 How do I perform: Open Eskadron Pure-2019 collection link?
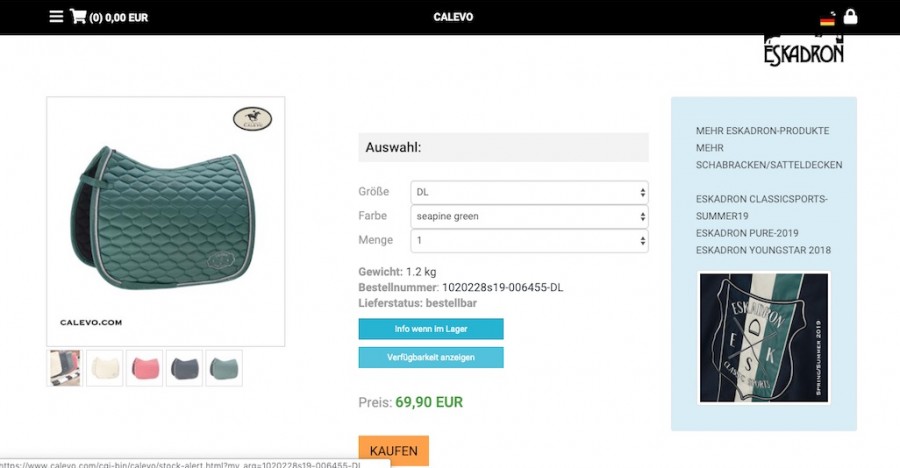747,233
